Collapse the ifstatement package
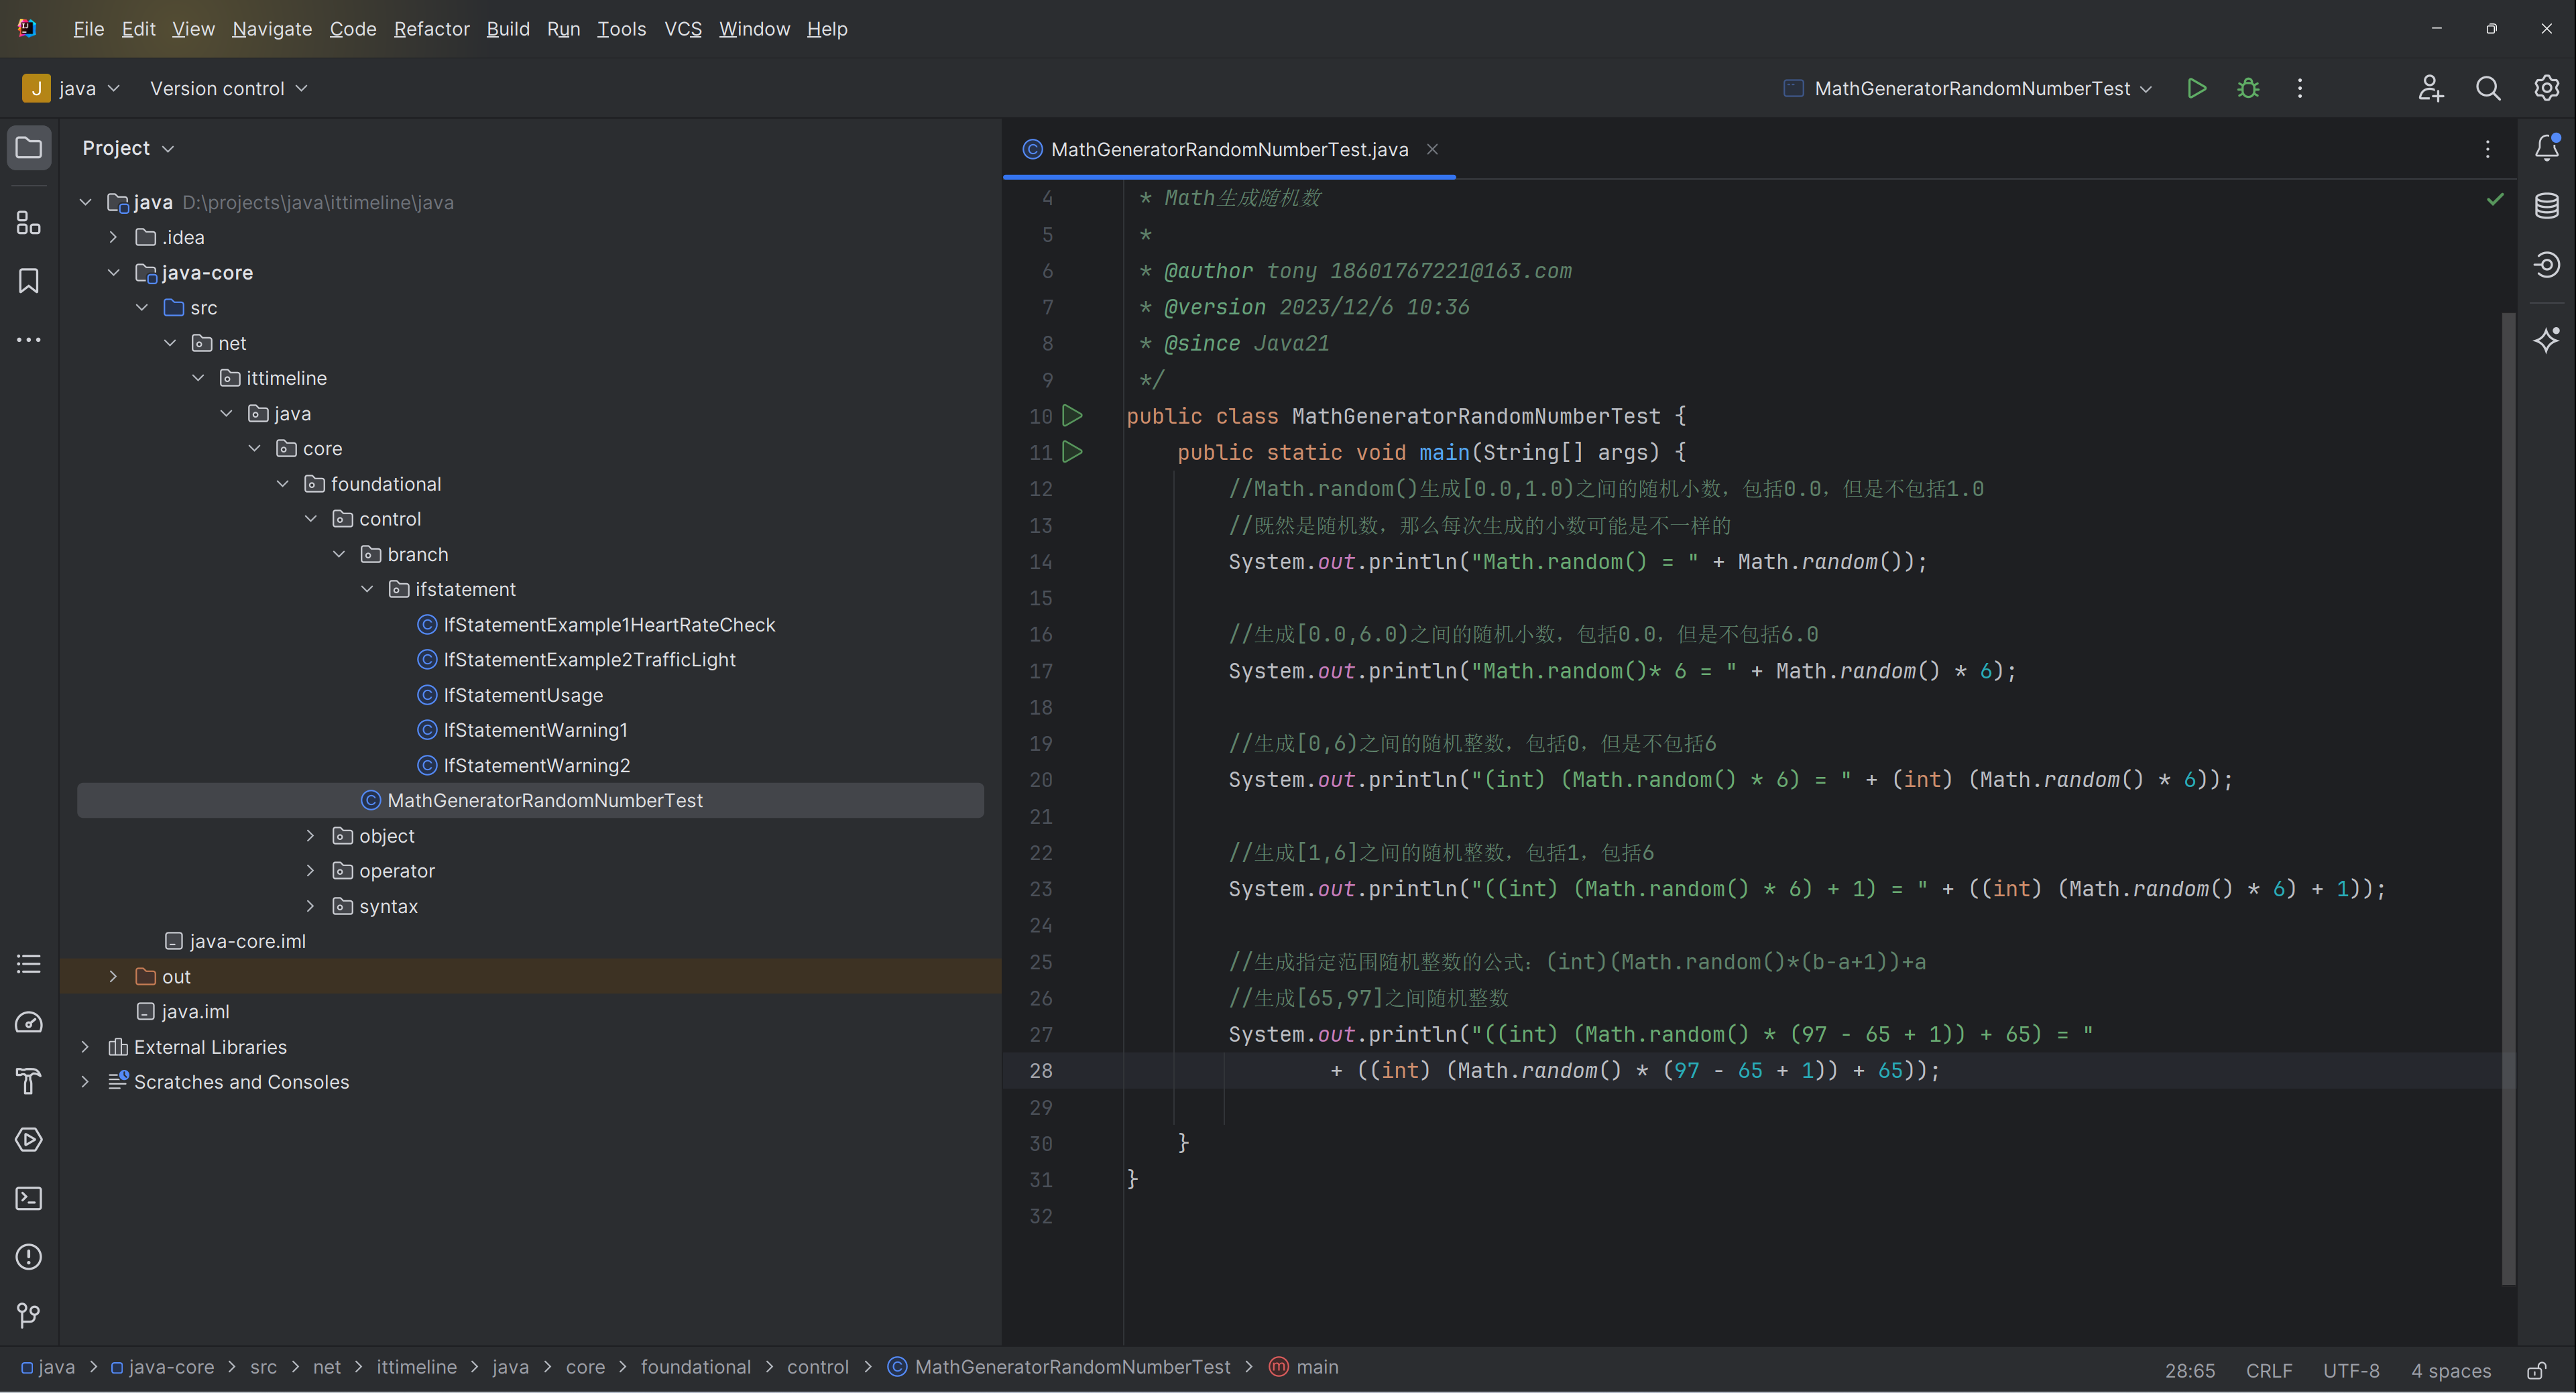 pyautogui.click(x=367, y=589)
